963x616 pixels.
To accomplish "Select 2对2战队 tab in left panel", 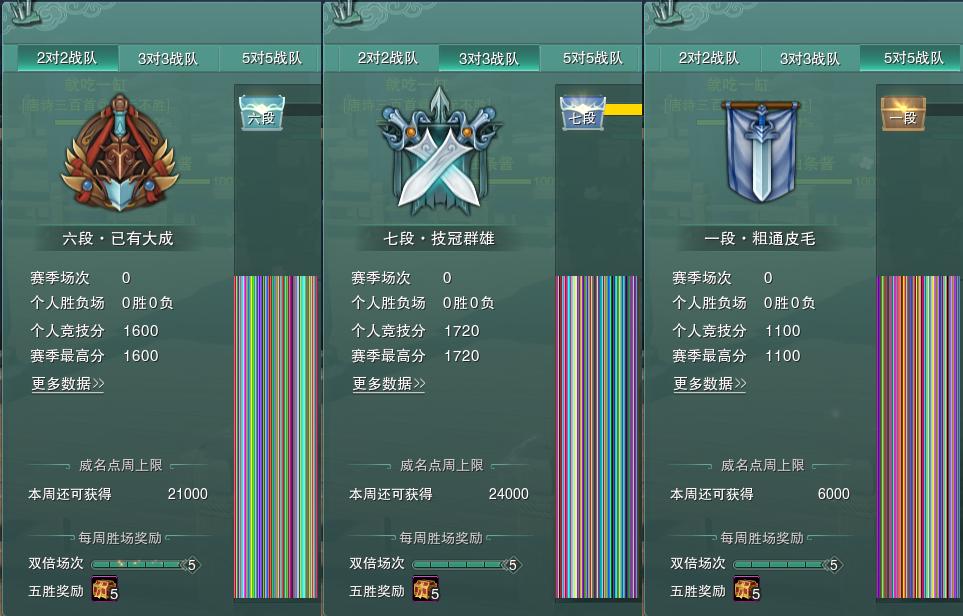I will pos(67,58).
